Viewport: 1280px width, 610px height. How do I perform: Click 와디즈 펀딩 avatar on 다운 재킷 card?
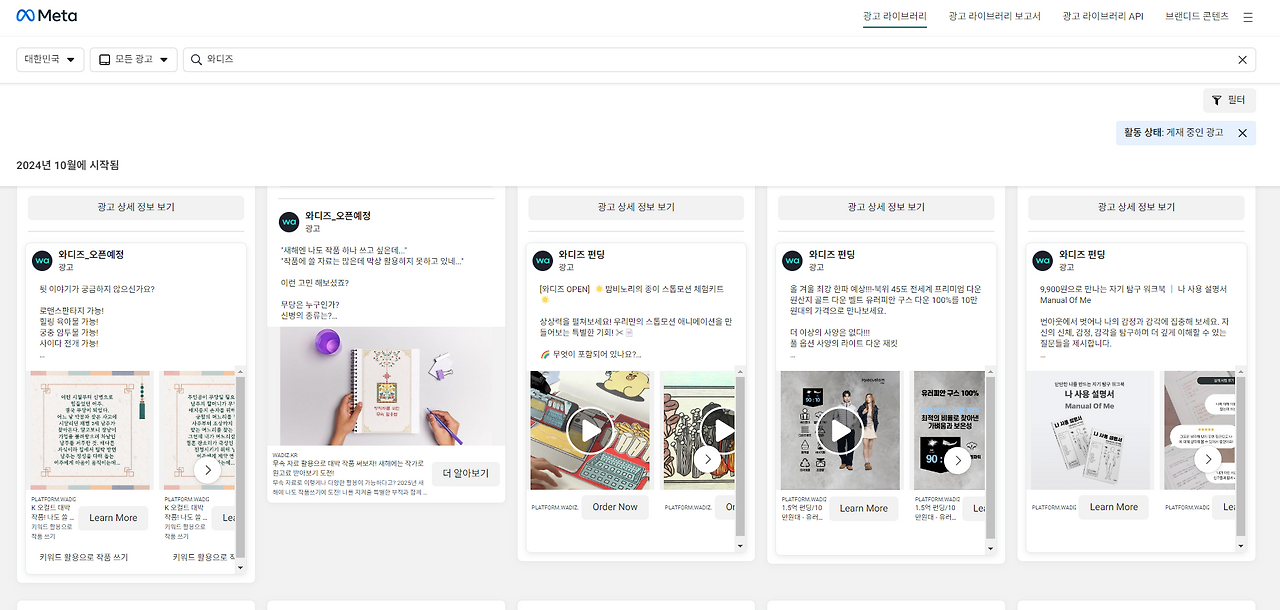[x=792, y=261]
